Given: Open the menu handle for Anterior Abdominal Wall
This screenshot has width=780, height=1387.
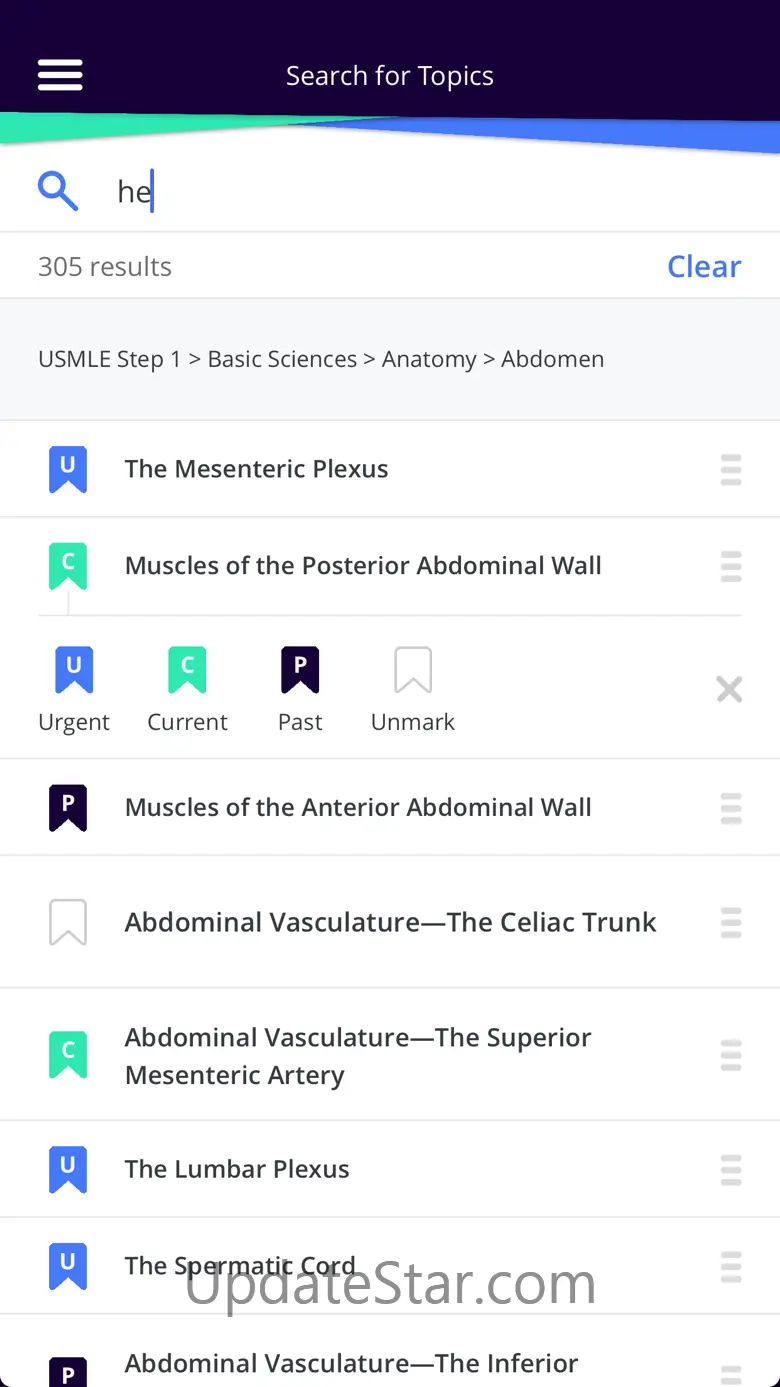Looking at the screenshot, I should (731, 808).
